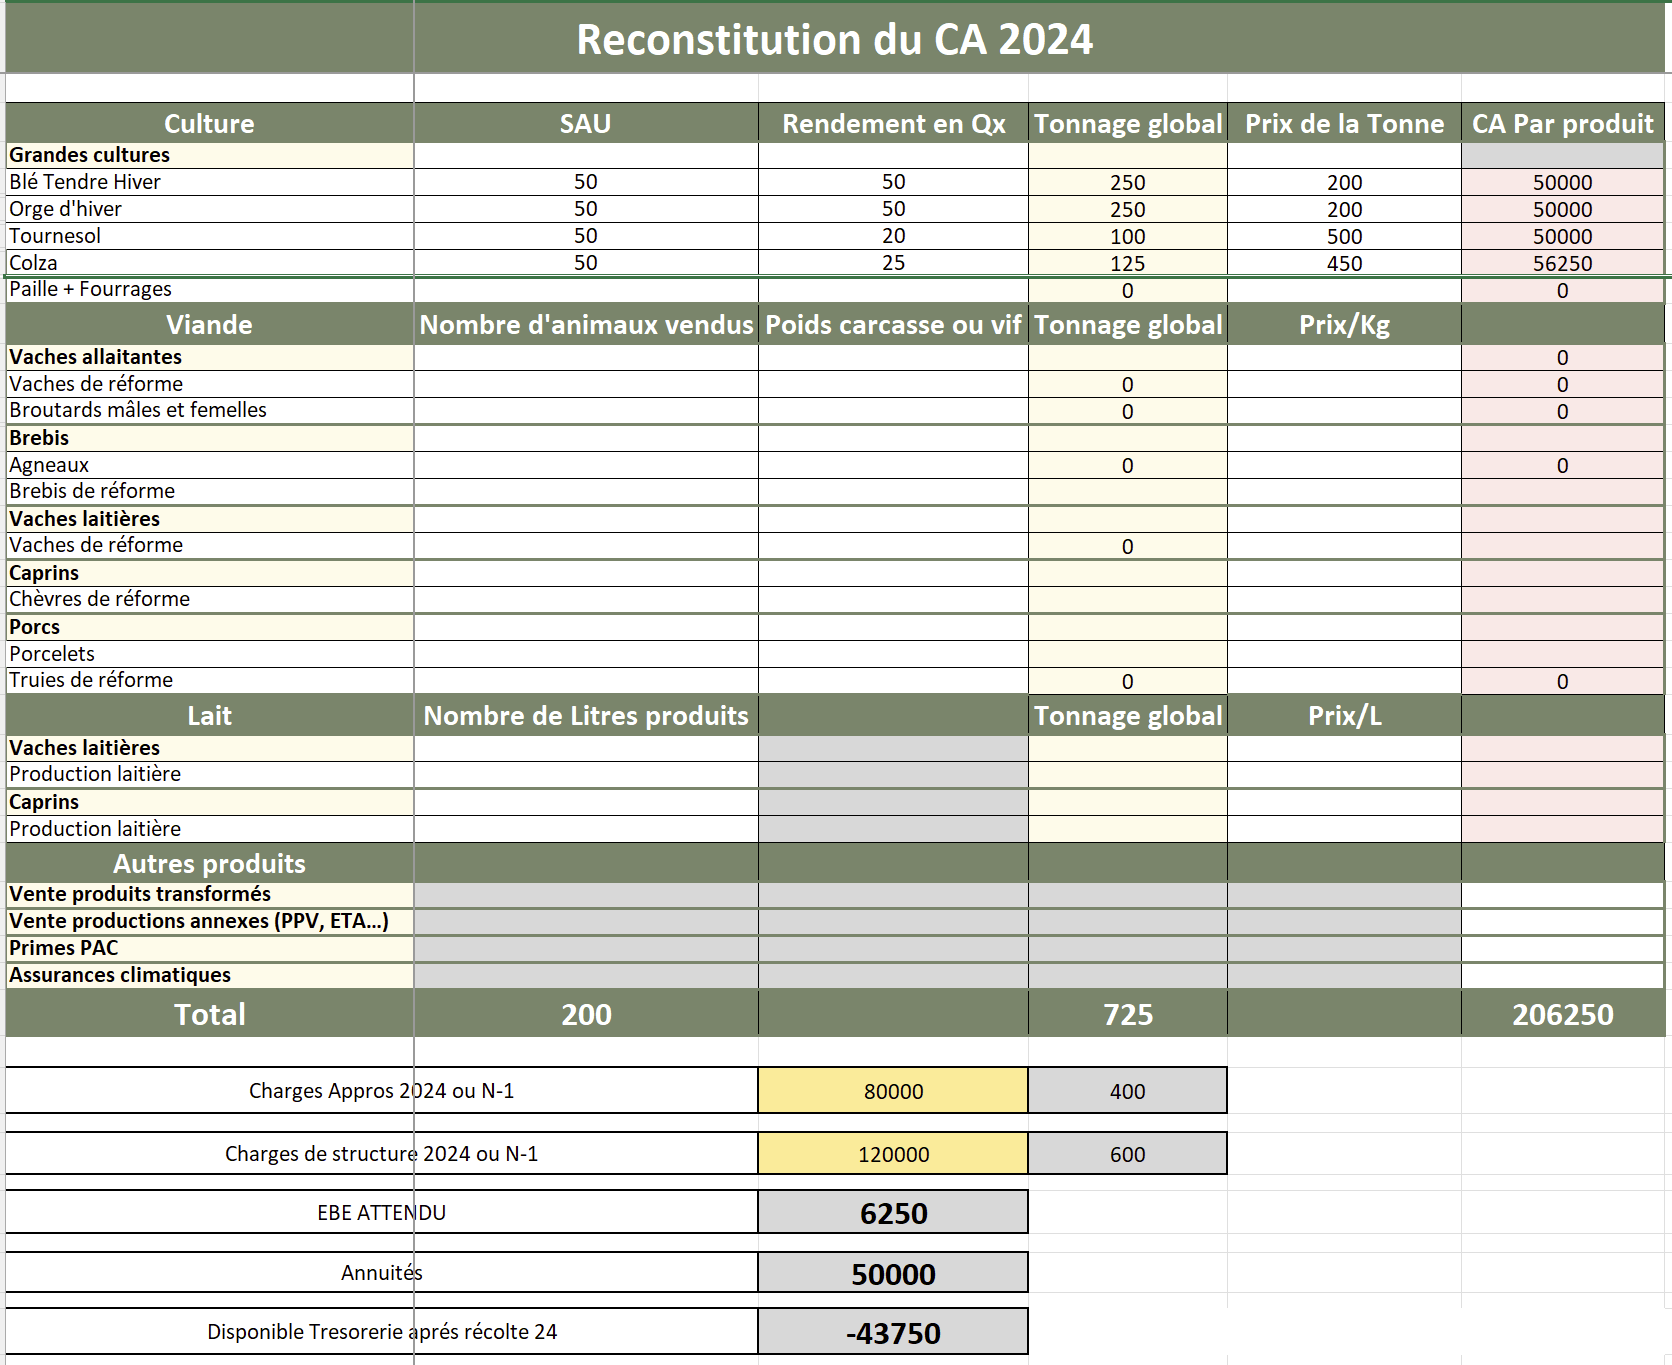
Task: Click the Rendement en Qx header
Action: pyautogui.click(x=893, y=123)
